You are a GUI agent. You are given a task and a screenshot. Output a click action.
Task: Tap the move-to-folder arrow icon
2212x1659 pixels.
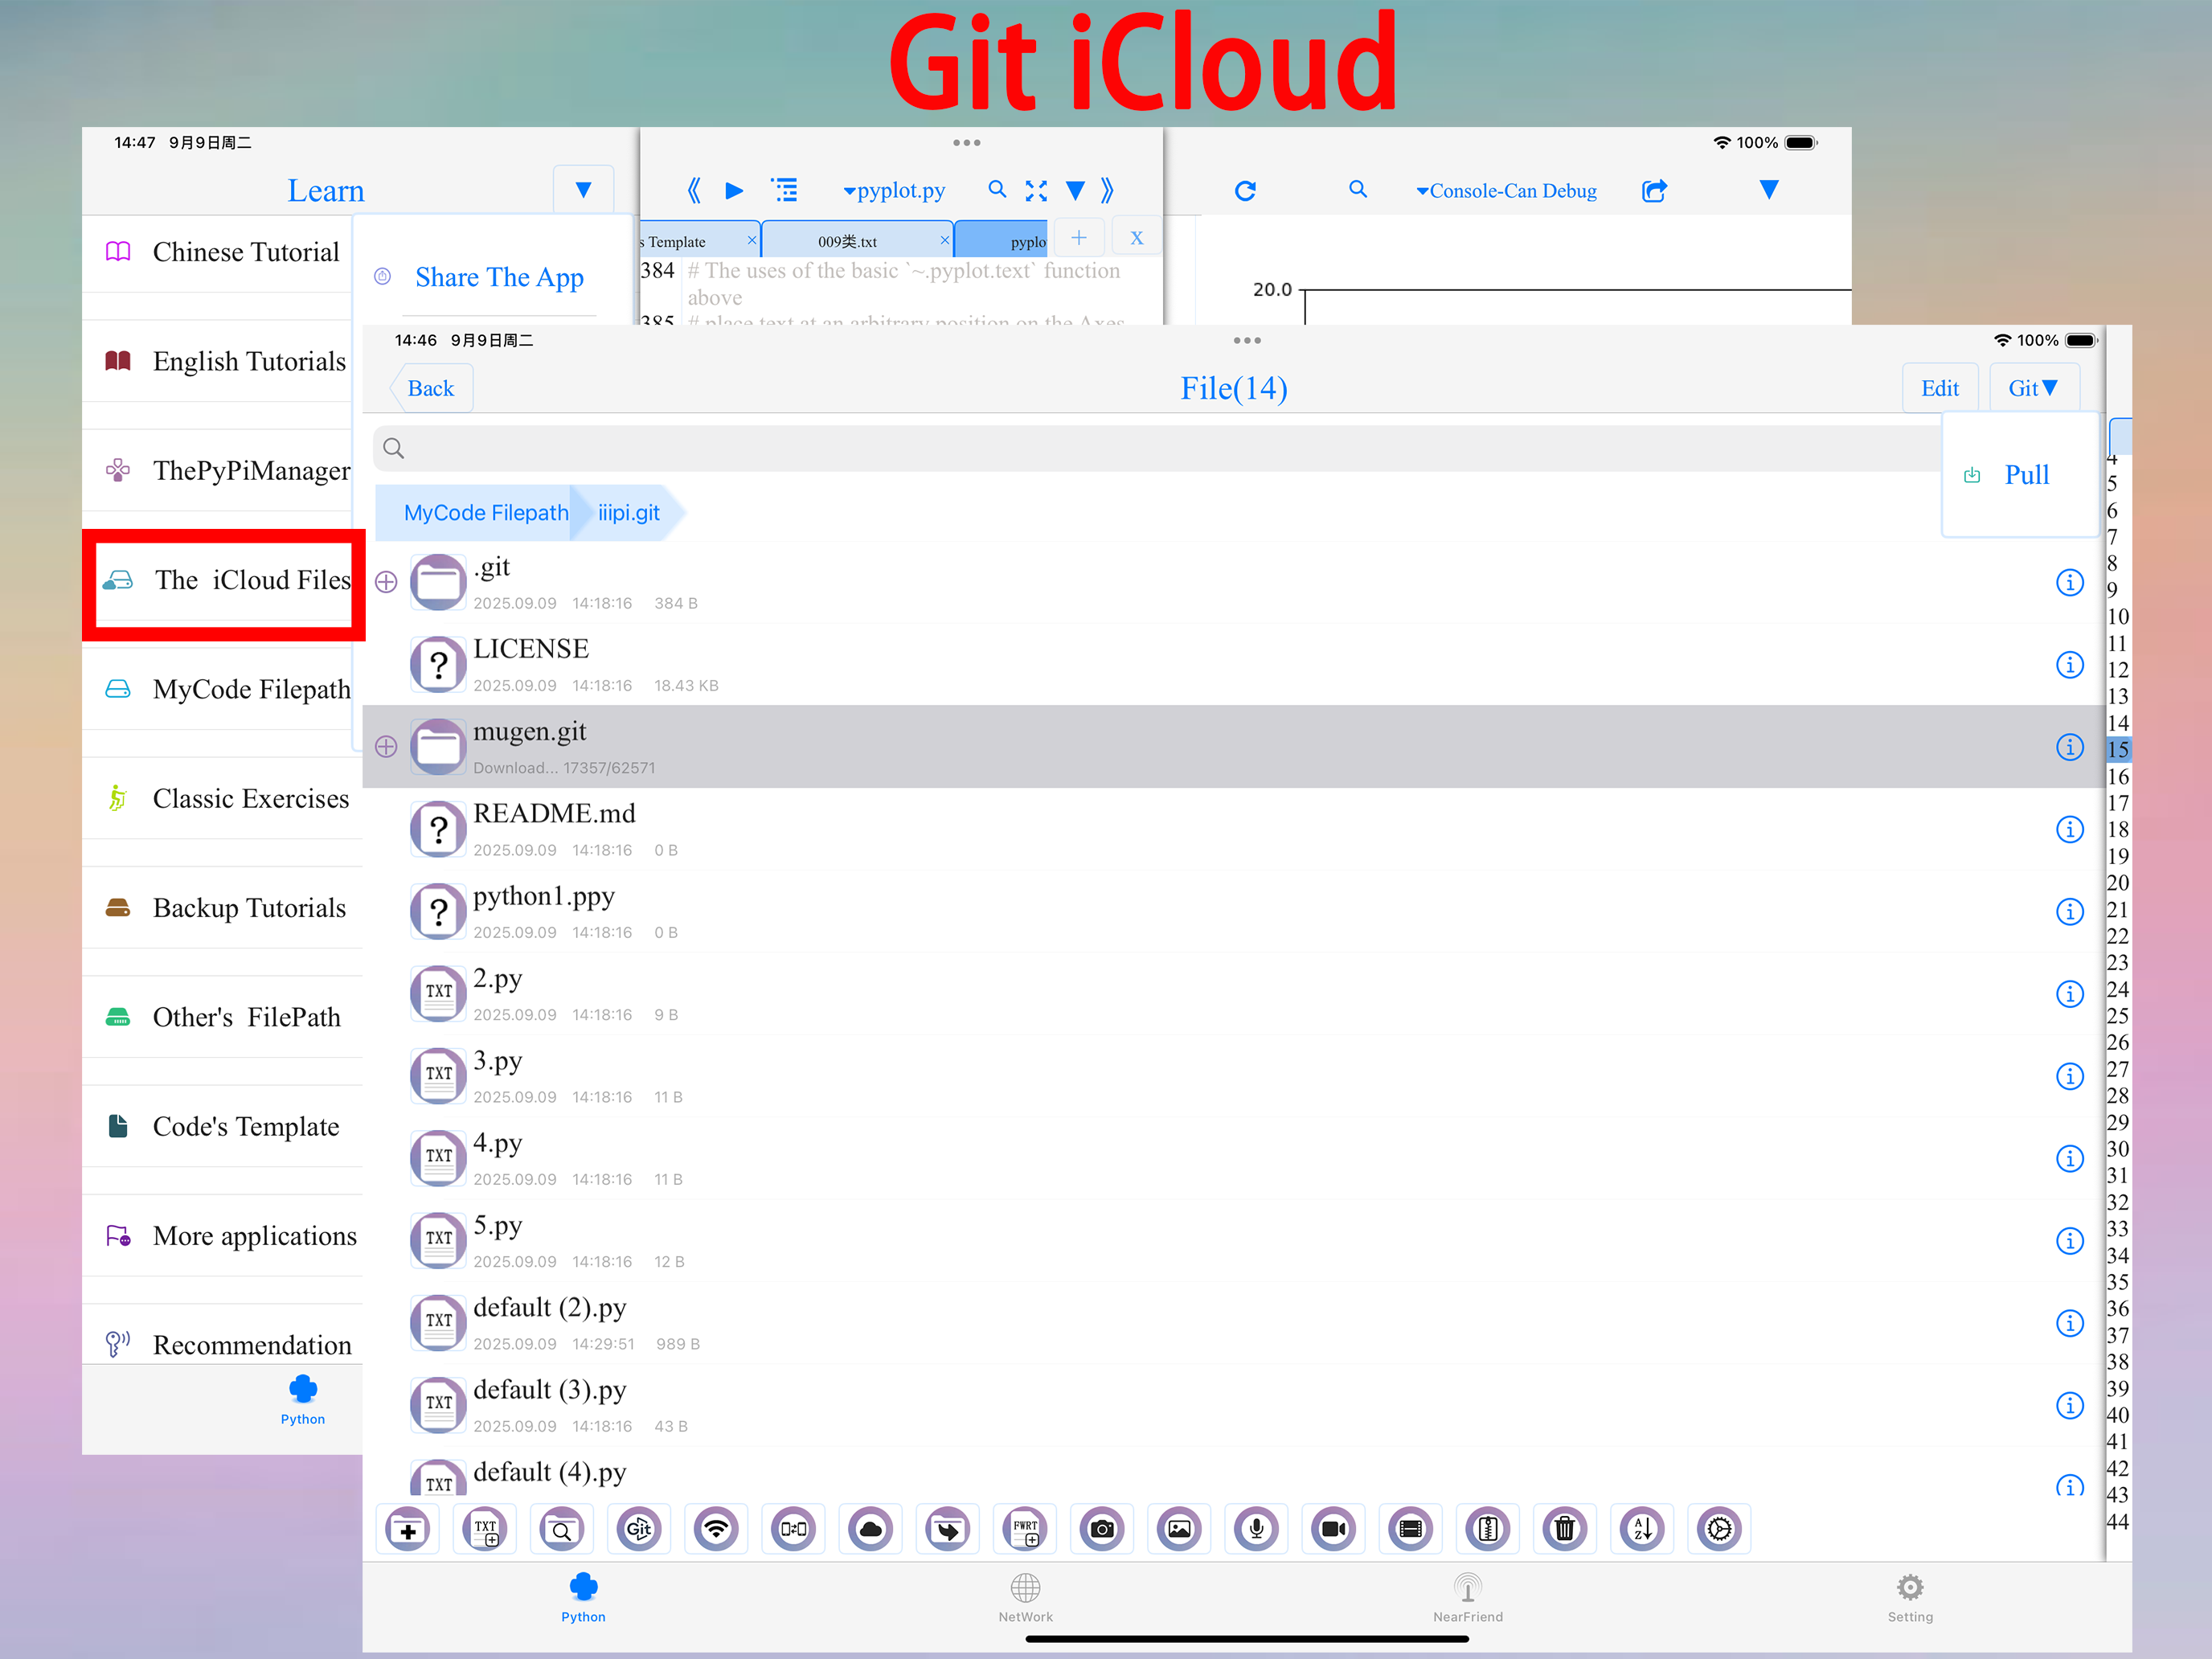pos(948,1529)
